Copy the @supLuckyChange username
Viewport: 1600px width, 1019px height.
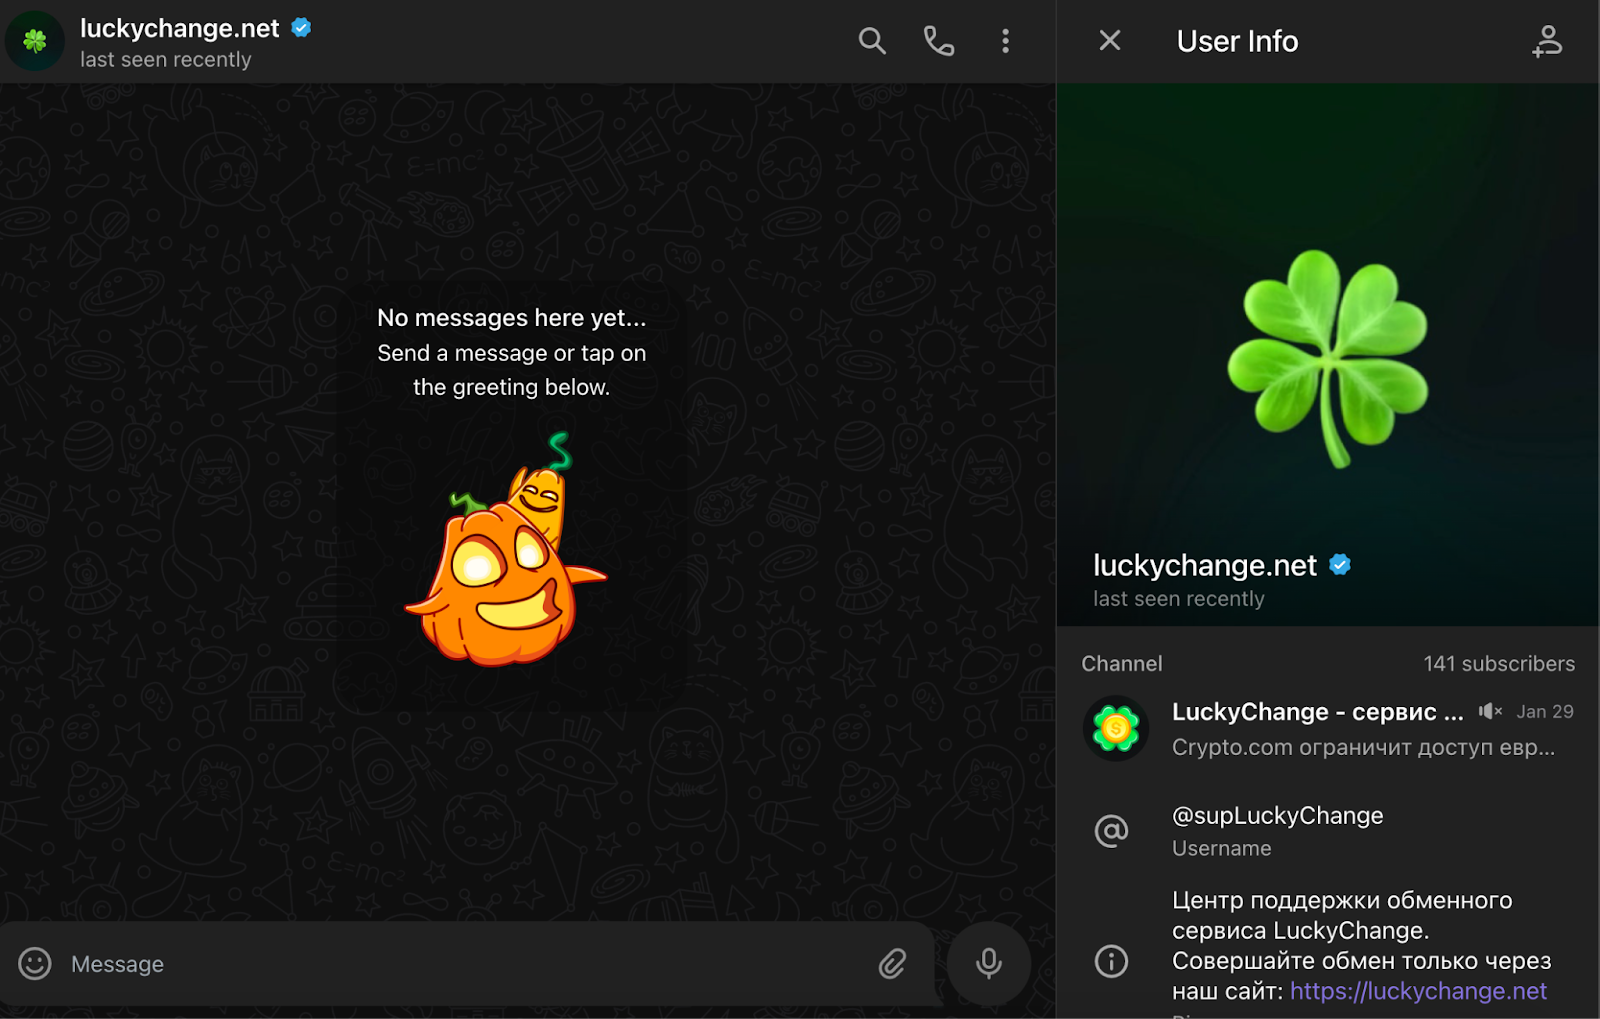pos(1277,815)
